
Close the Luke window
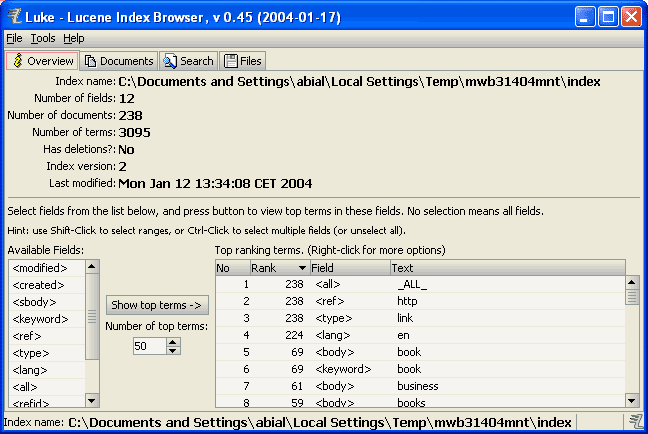631,17
